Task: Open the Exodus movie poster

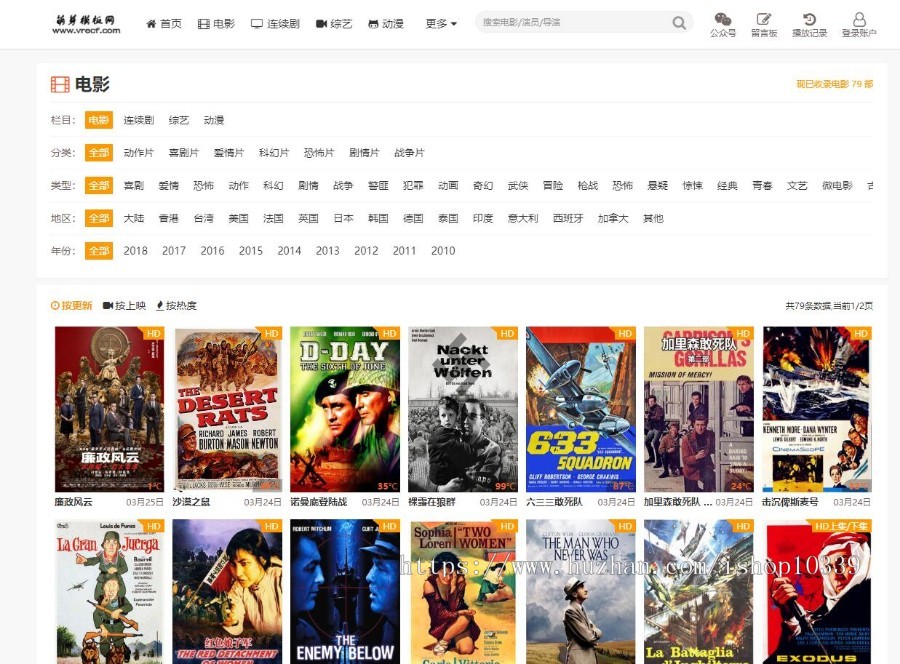Action: click(817, 592)
